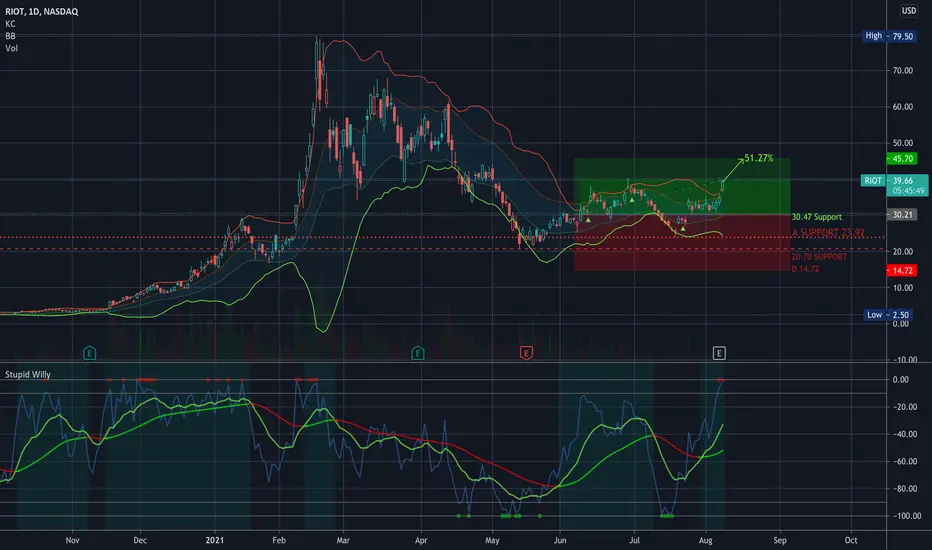The image size is (932, 550).
Task: Click the Sep label on time axis
Action: tap(780, 540)
